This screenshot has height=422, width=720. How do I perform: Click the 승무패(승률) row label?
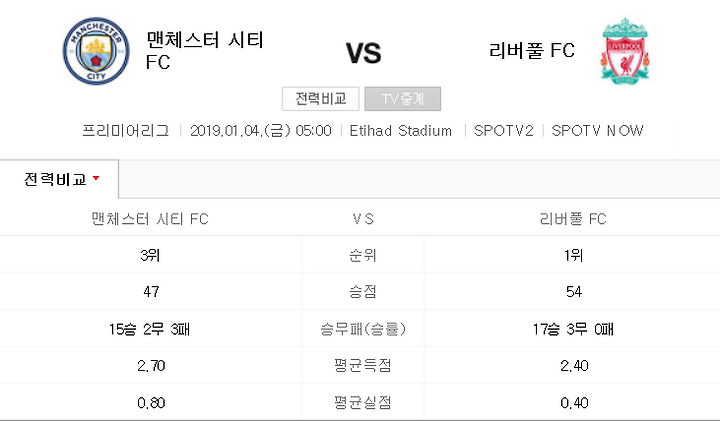pos(363,329)
